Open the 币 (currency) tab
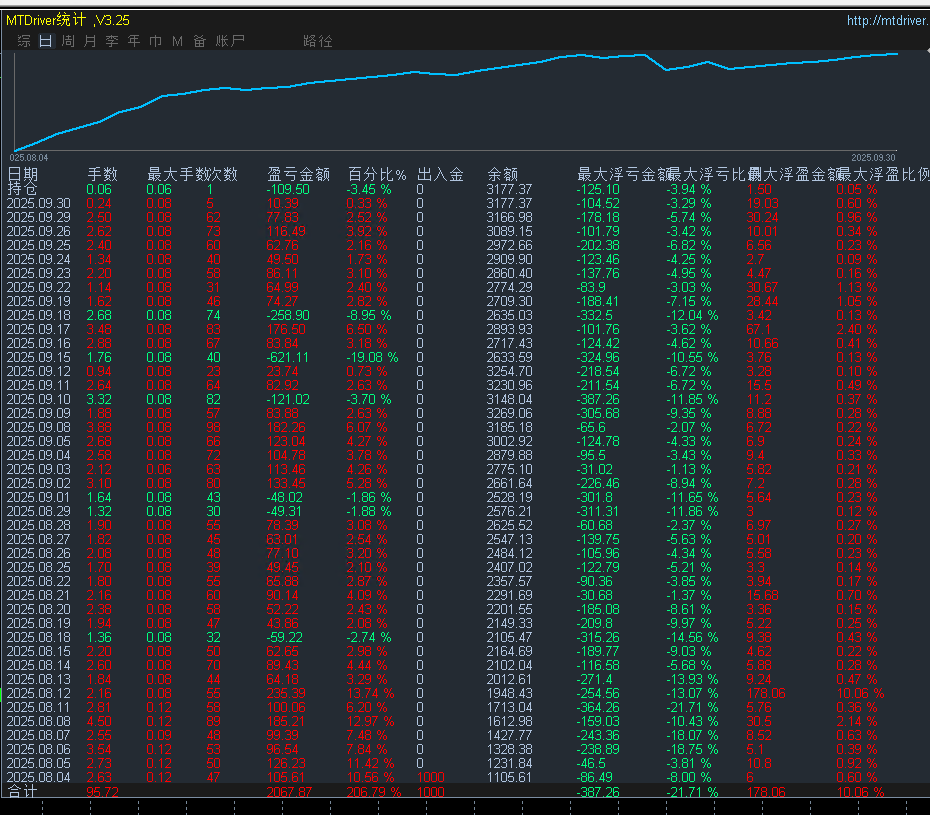The width and height of the screenshot is (930, 815). coord(156,41)
